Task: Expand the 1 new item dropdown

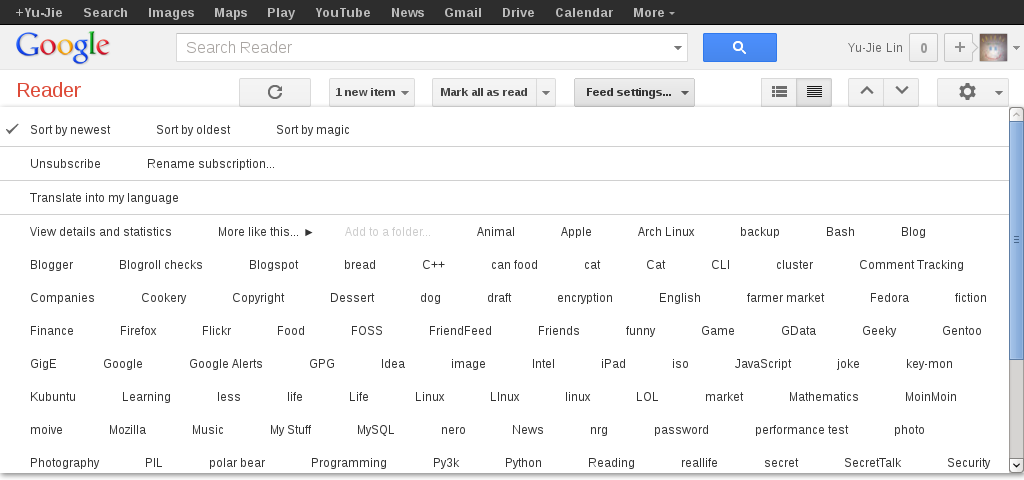Action: (372, 92)
